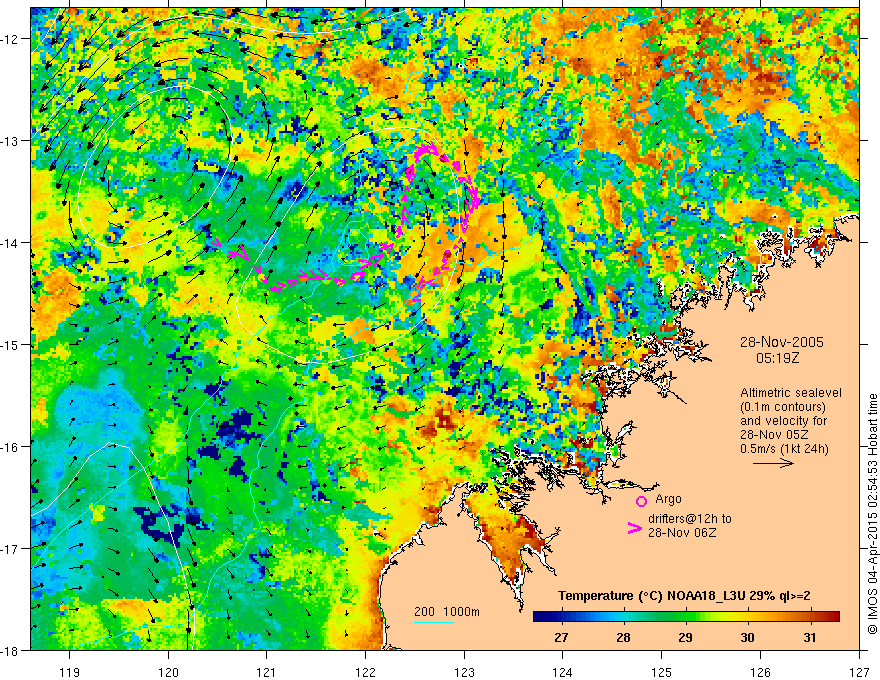Click colorbar tick label '28'
This screenshot has width=880, height=680.
623,637
